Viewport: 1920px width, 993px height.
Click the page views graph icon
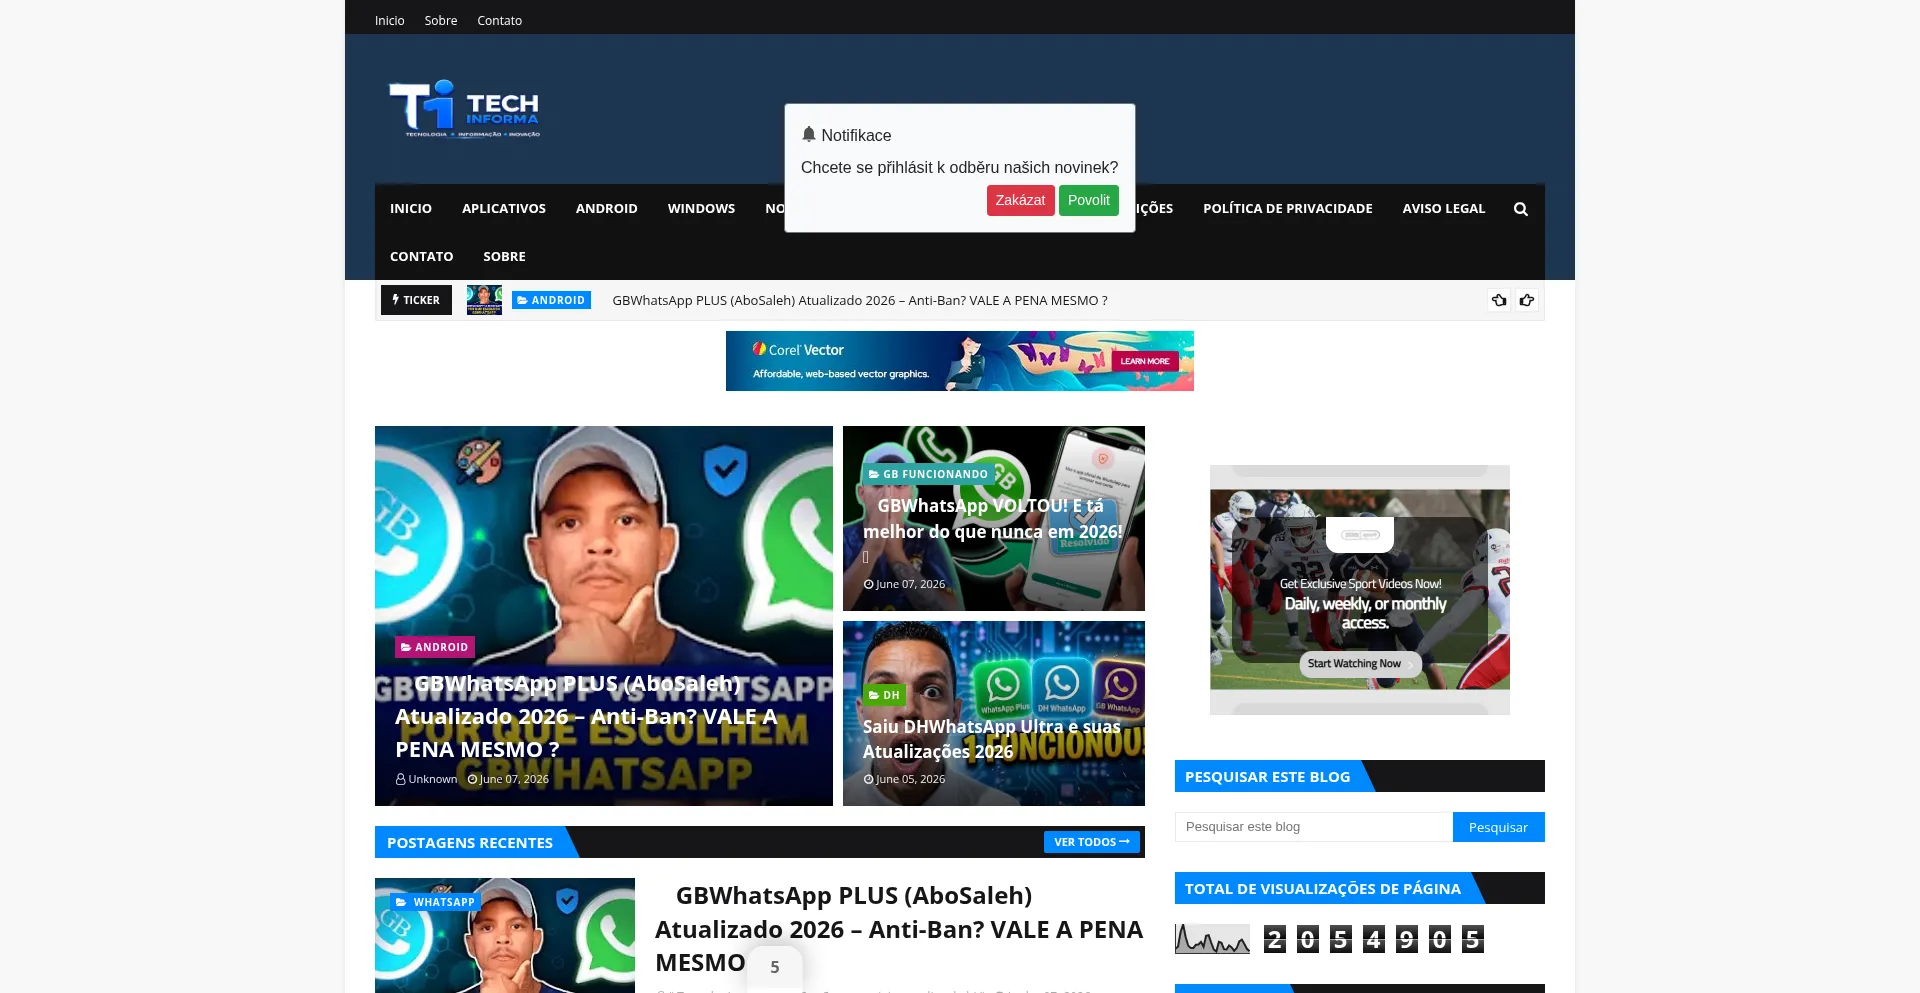[1212, 939]
